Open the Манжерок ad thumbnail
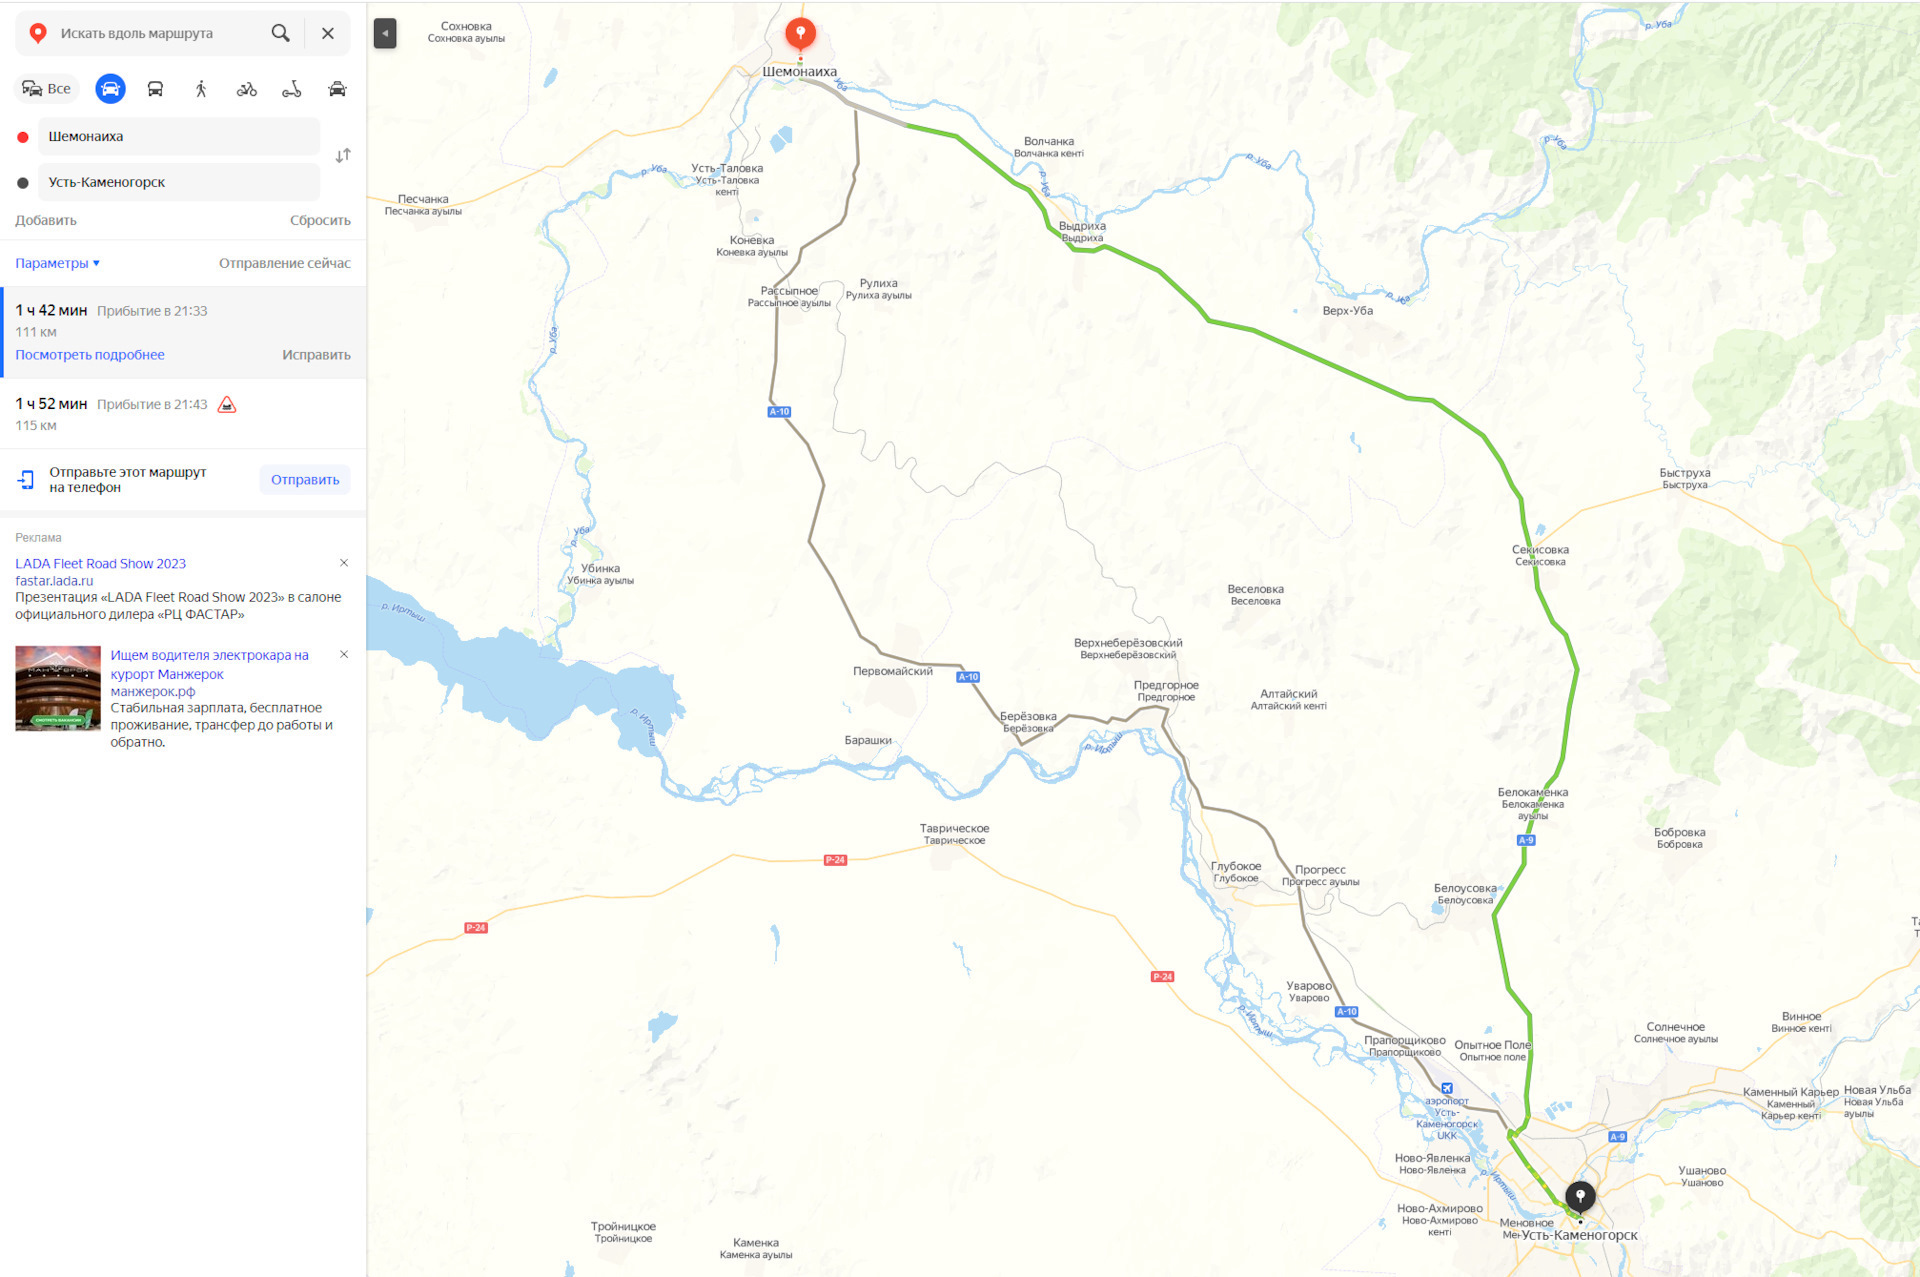The width and height of the screenshot is (1920, 1277). click(58, 688)
